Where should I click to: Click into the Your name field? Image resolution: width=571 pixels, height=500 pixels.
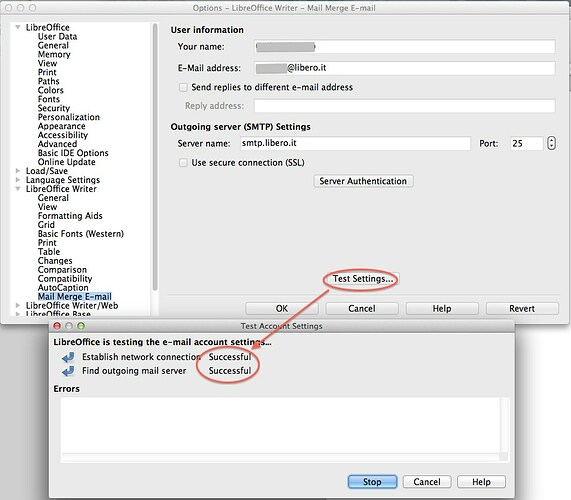pos(405,47)
